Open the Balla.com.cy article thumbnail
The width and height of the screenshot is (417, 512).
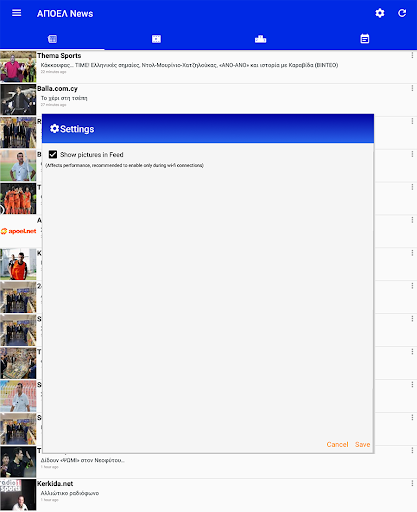tap(18, 100)
